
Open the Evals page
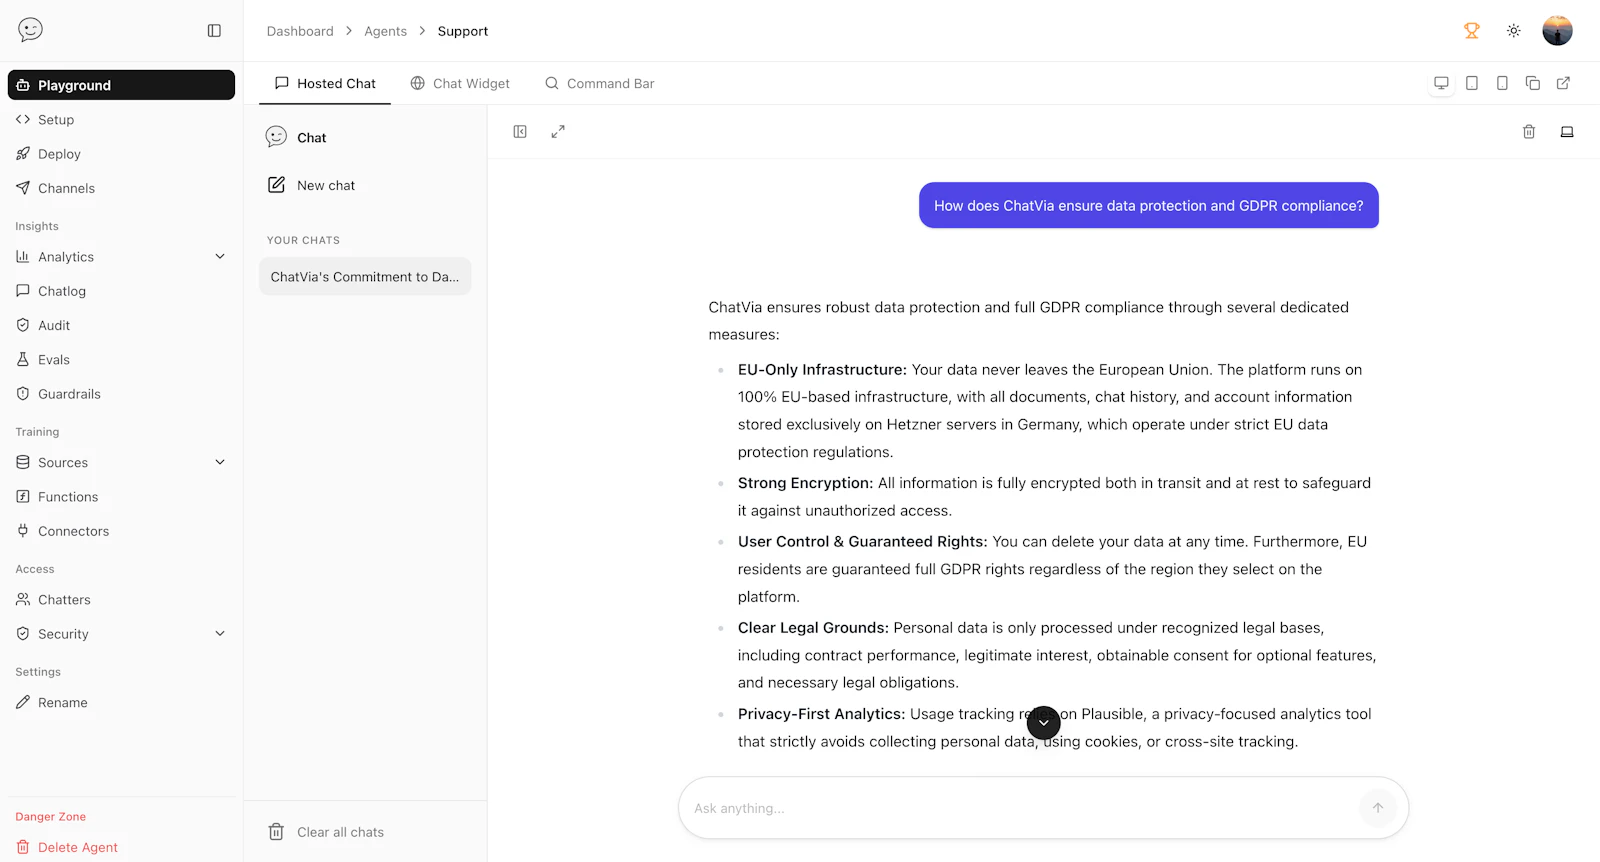[x=121, y=360]
